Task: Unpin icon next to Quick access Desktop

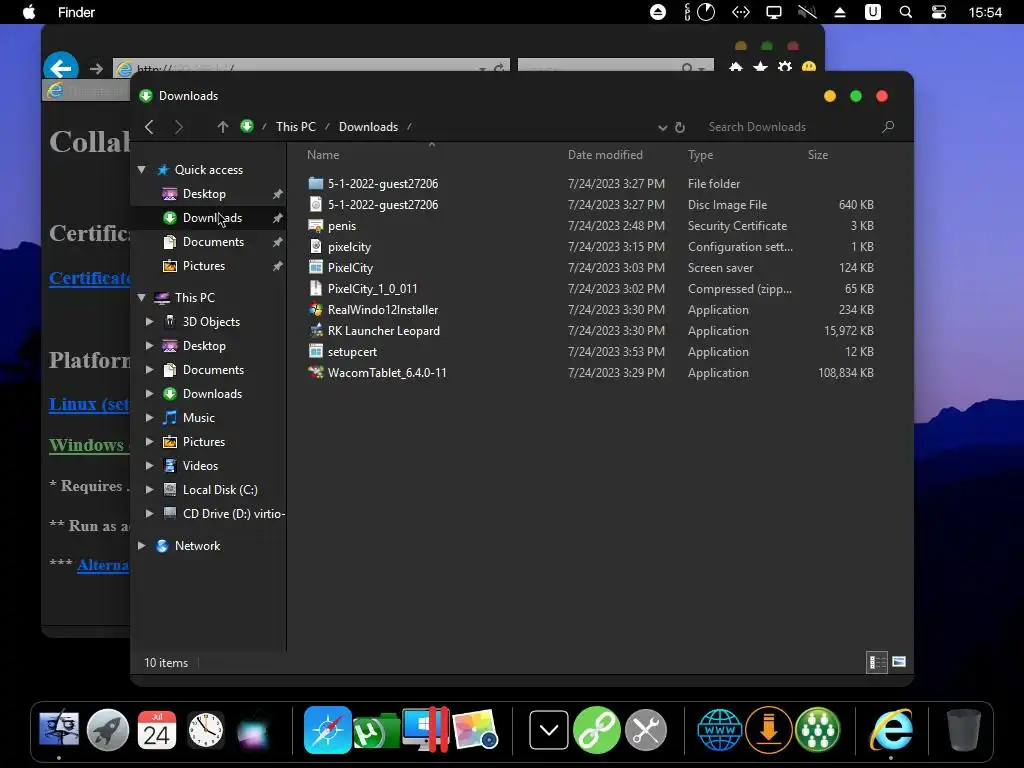Action: click(278, 194)
